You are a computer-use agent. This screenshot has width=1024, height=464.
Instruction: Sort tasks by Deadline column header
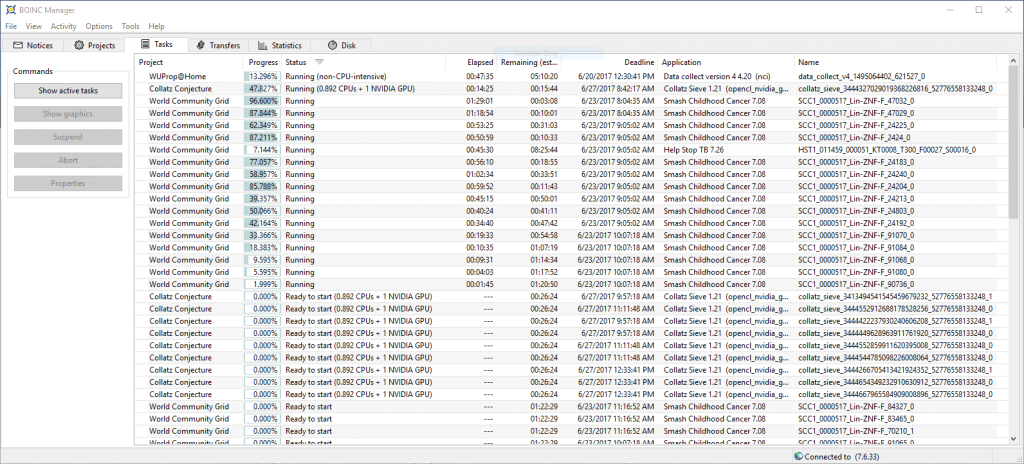[x=609, y=62]
